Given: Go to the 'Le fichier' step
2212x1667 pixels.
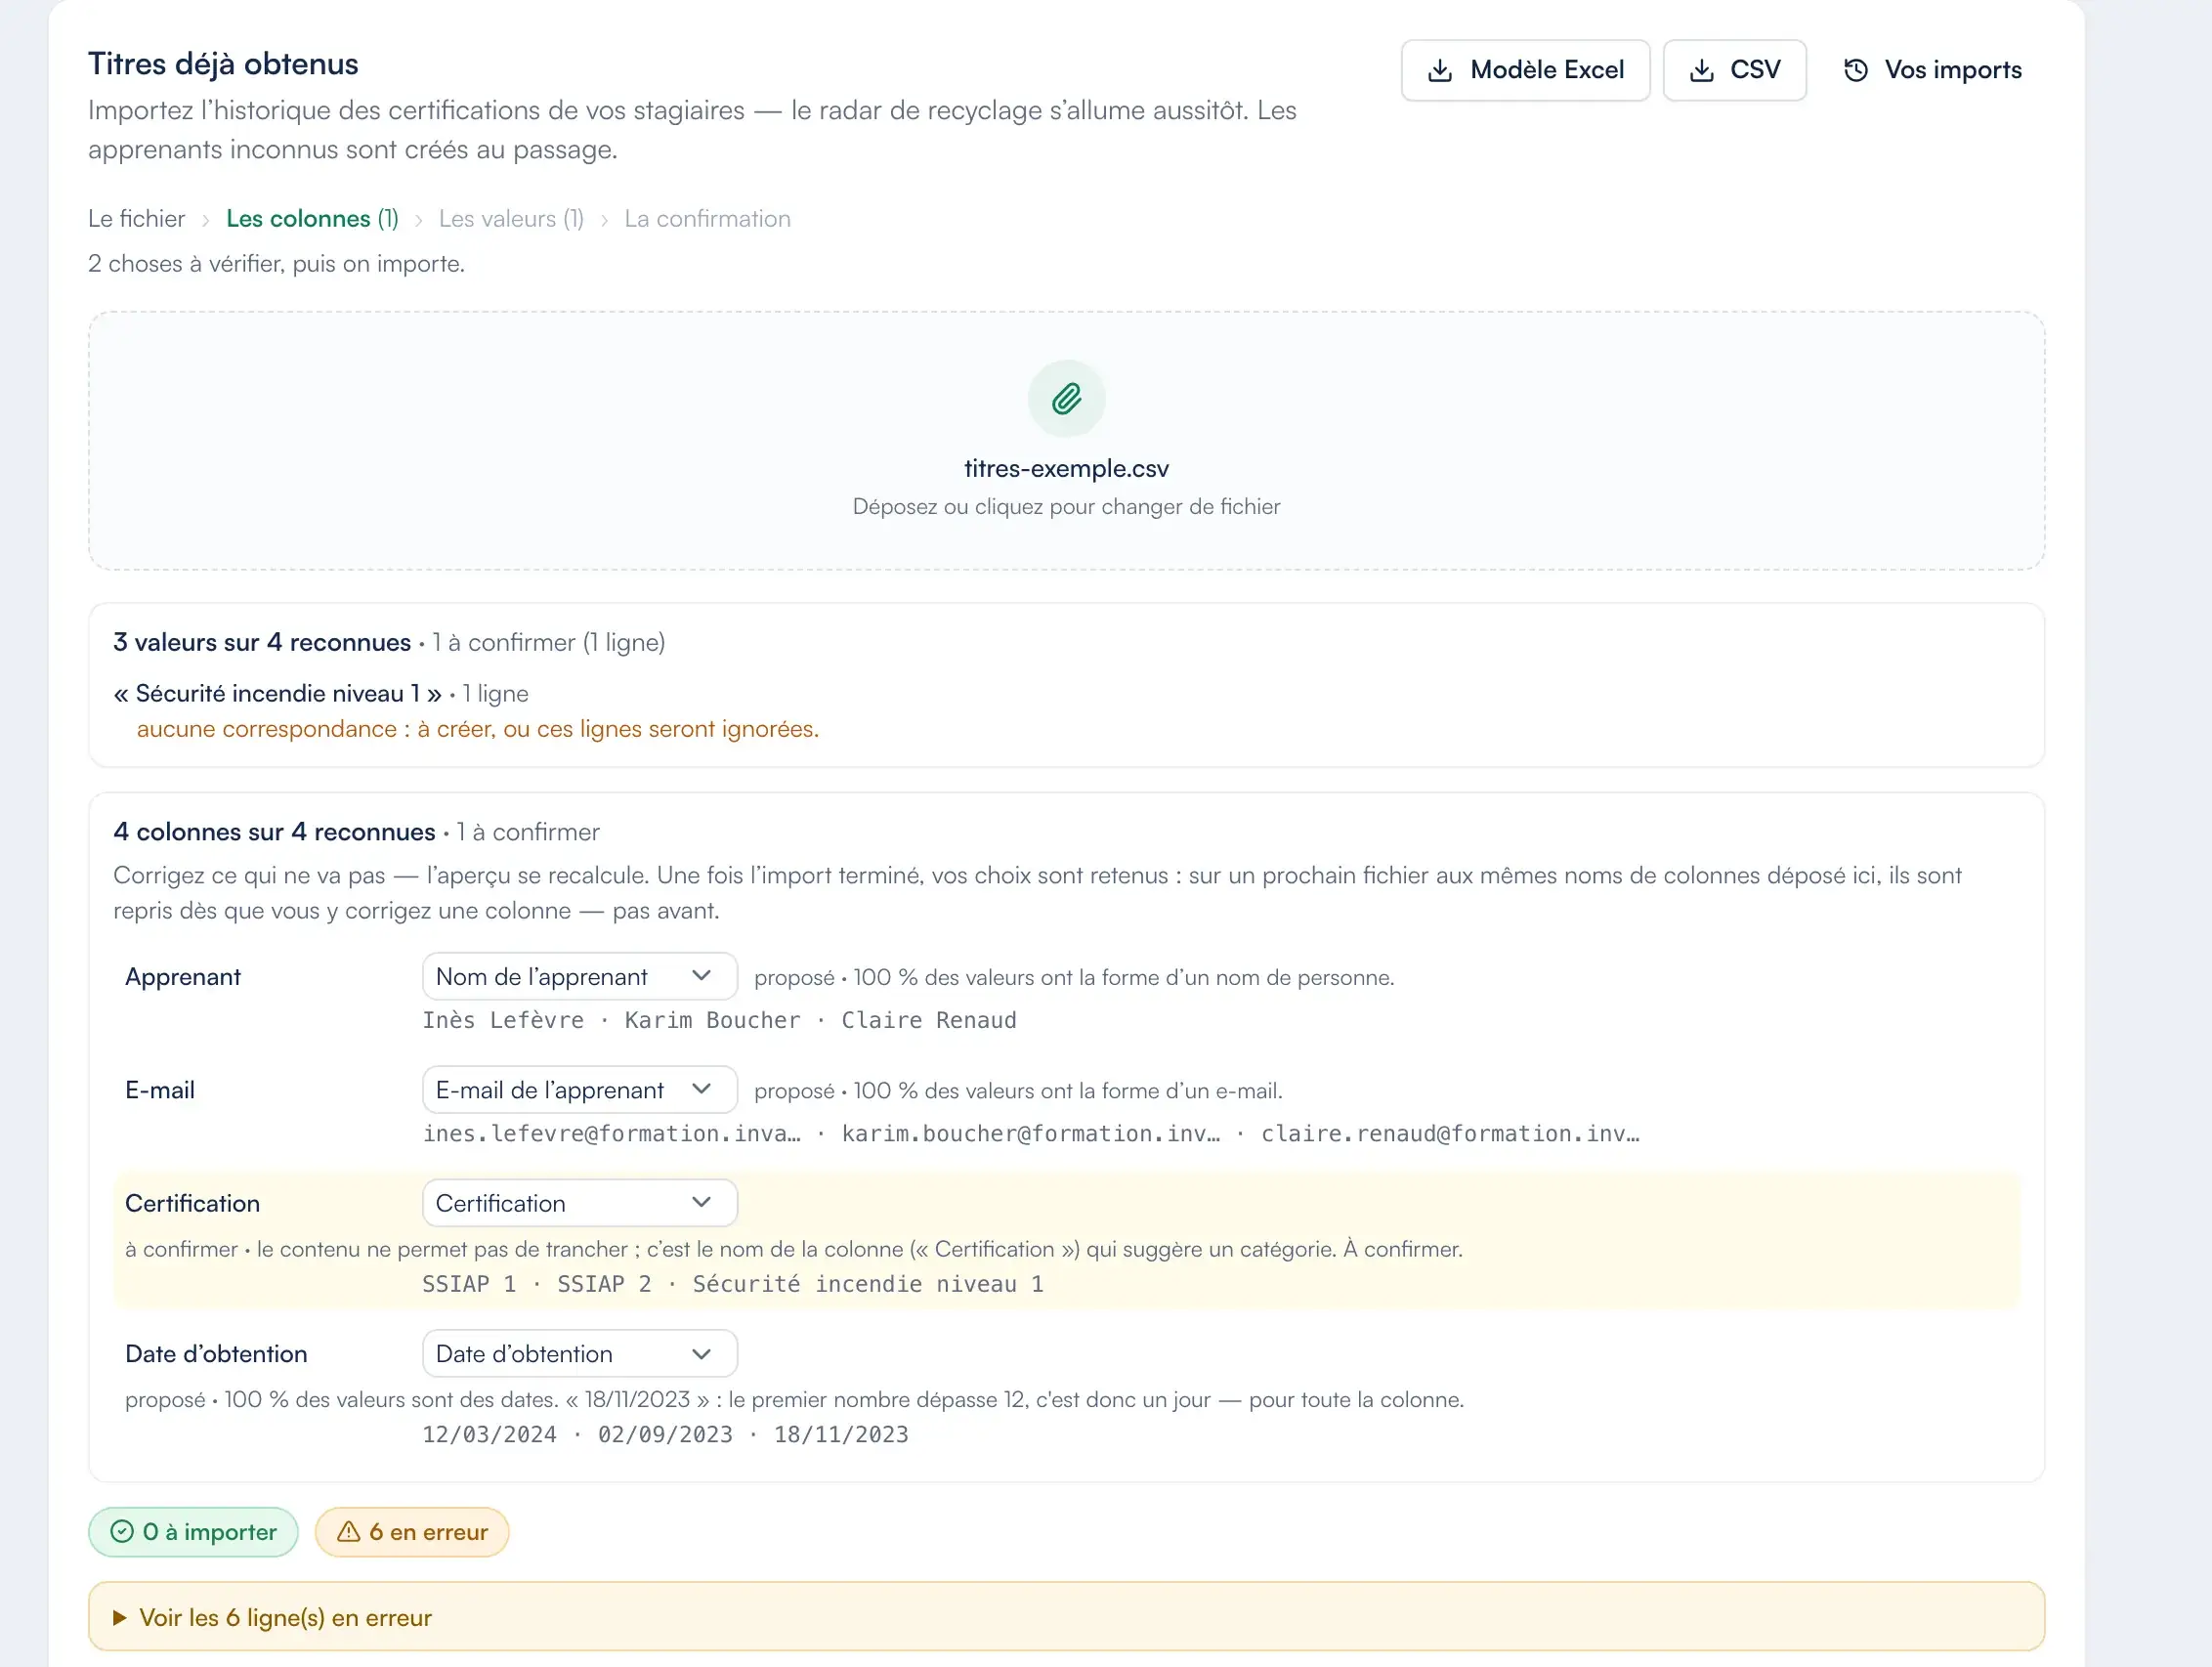Looking at the screenshot, I should (x=136, y=218).
